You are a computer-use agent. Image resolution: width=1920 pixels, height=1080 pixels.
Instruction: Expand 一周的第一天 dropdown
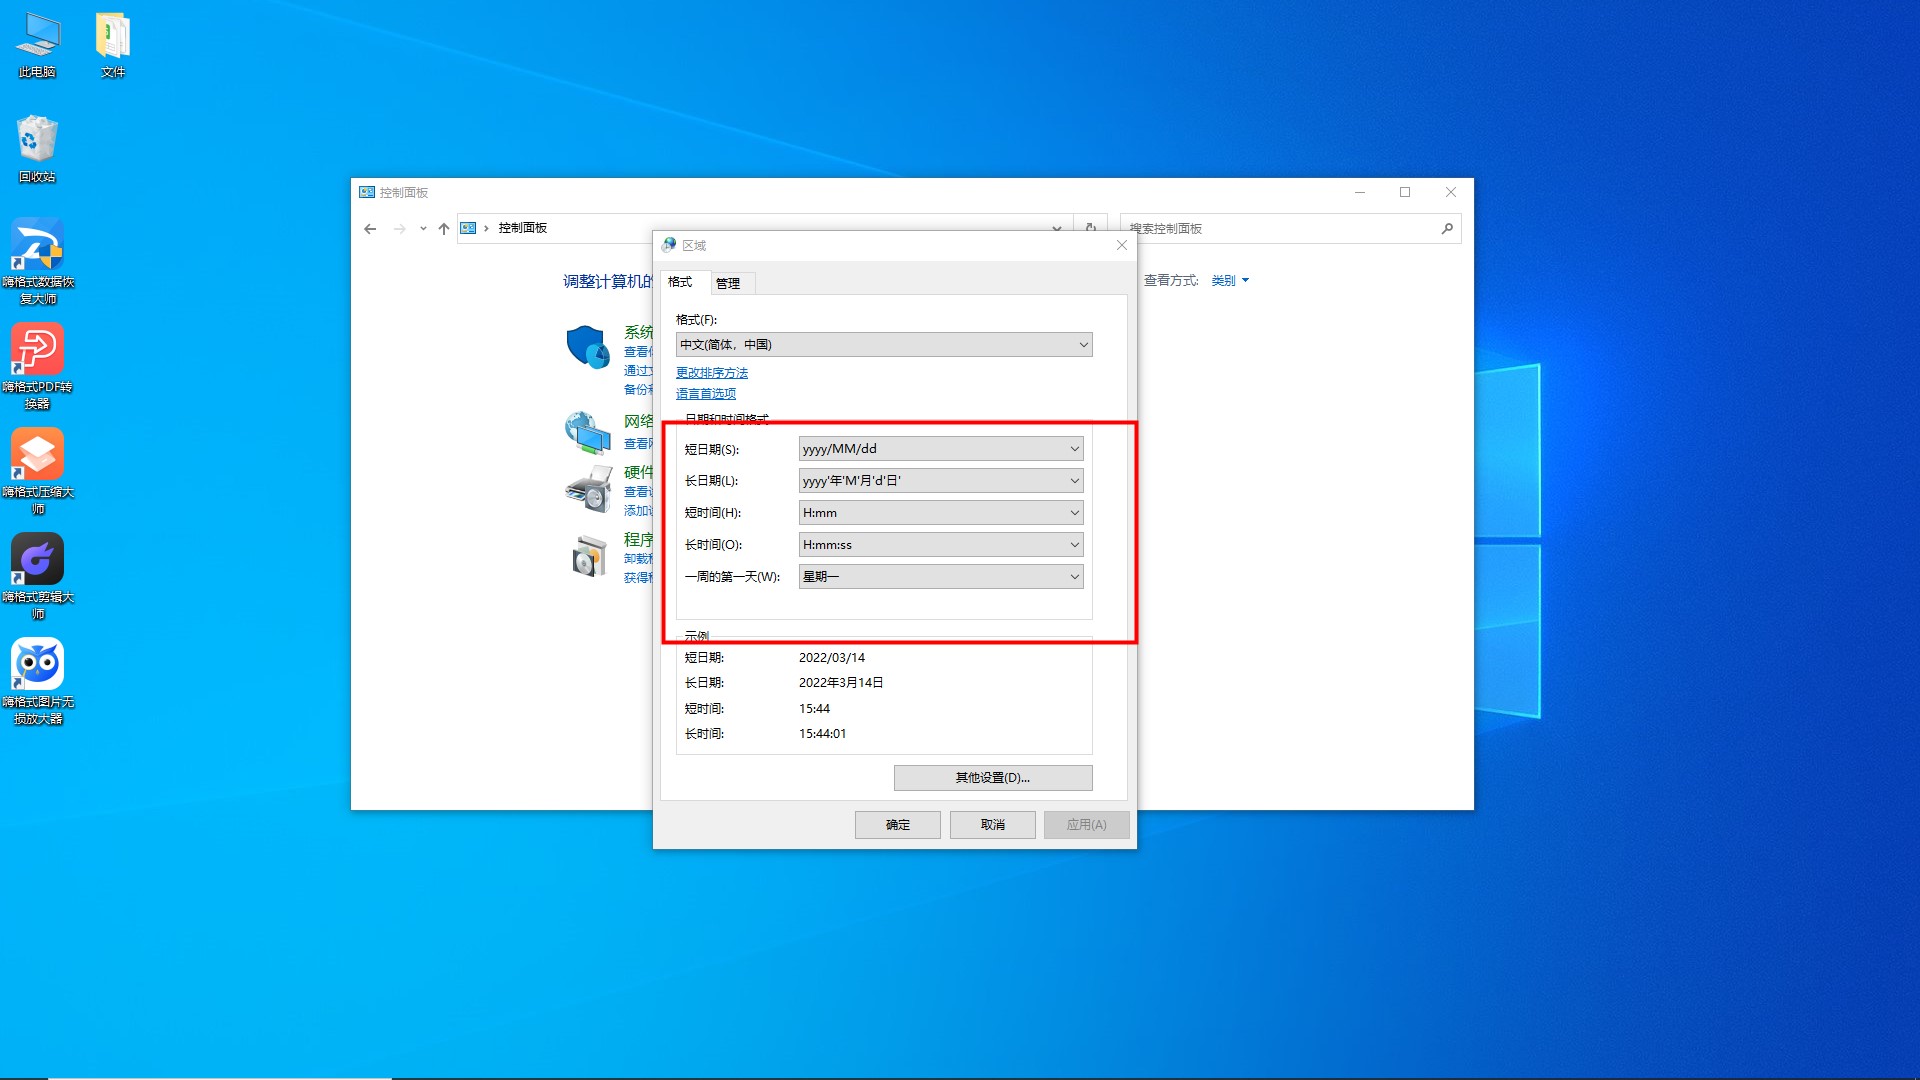pyautogui.click(x=940, y=577)
